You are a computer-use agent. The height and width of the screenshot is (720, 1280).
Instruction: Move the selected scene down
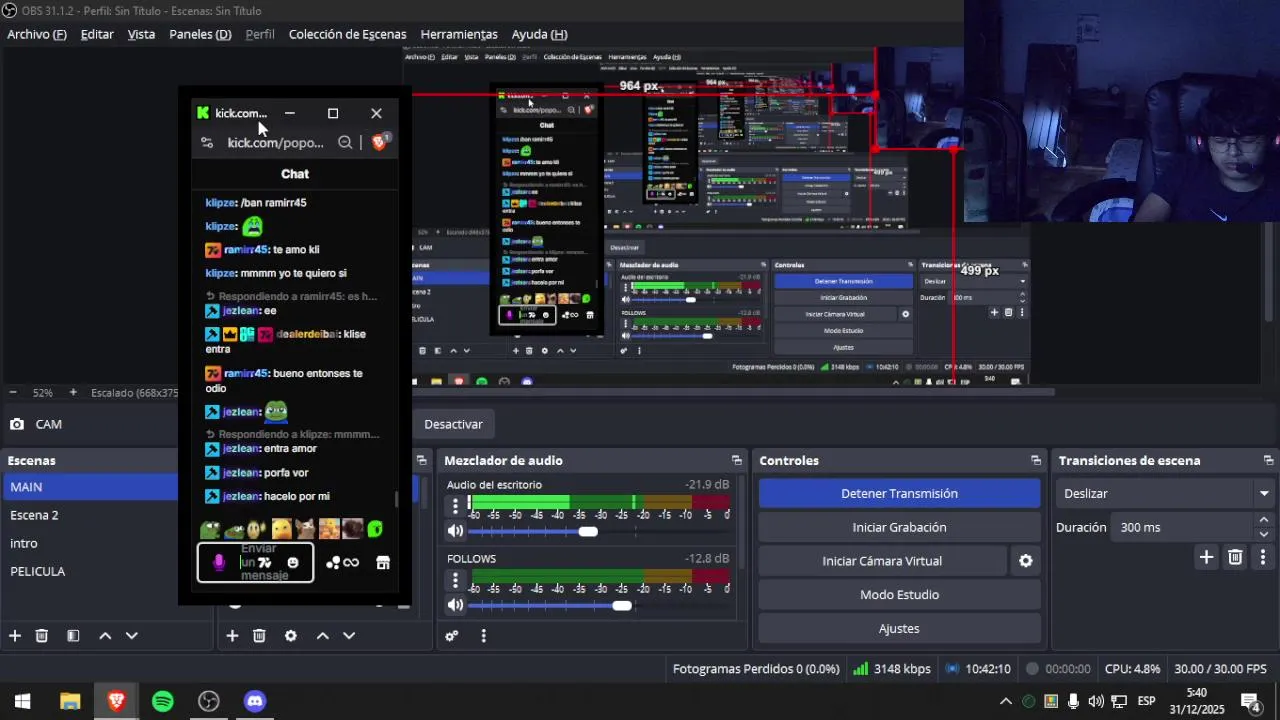pos(131,636)
